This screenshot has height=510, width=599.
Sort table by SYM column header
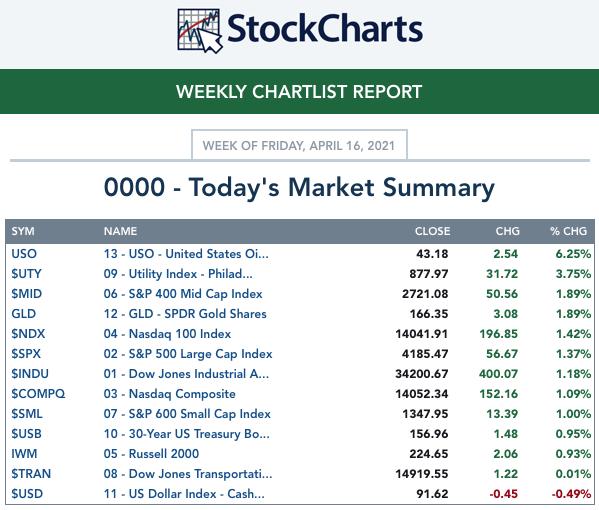tap(23, 231)
